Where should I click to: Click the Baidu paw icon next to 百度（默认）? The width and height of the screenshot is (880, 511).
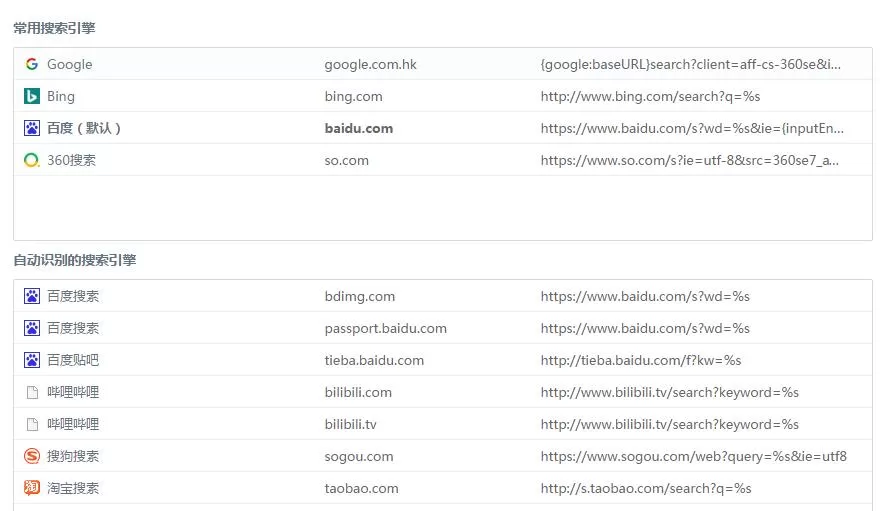click(32, 128)
